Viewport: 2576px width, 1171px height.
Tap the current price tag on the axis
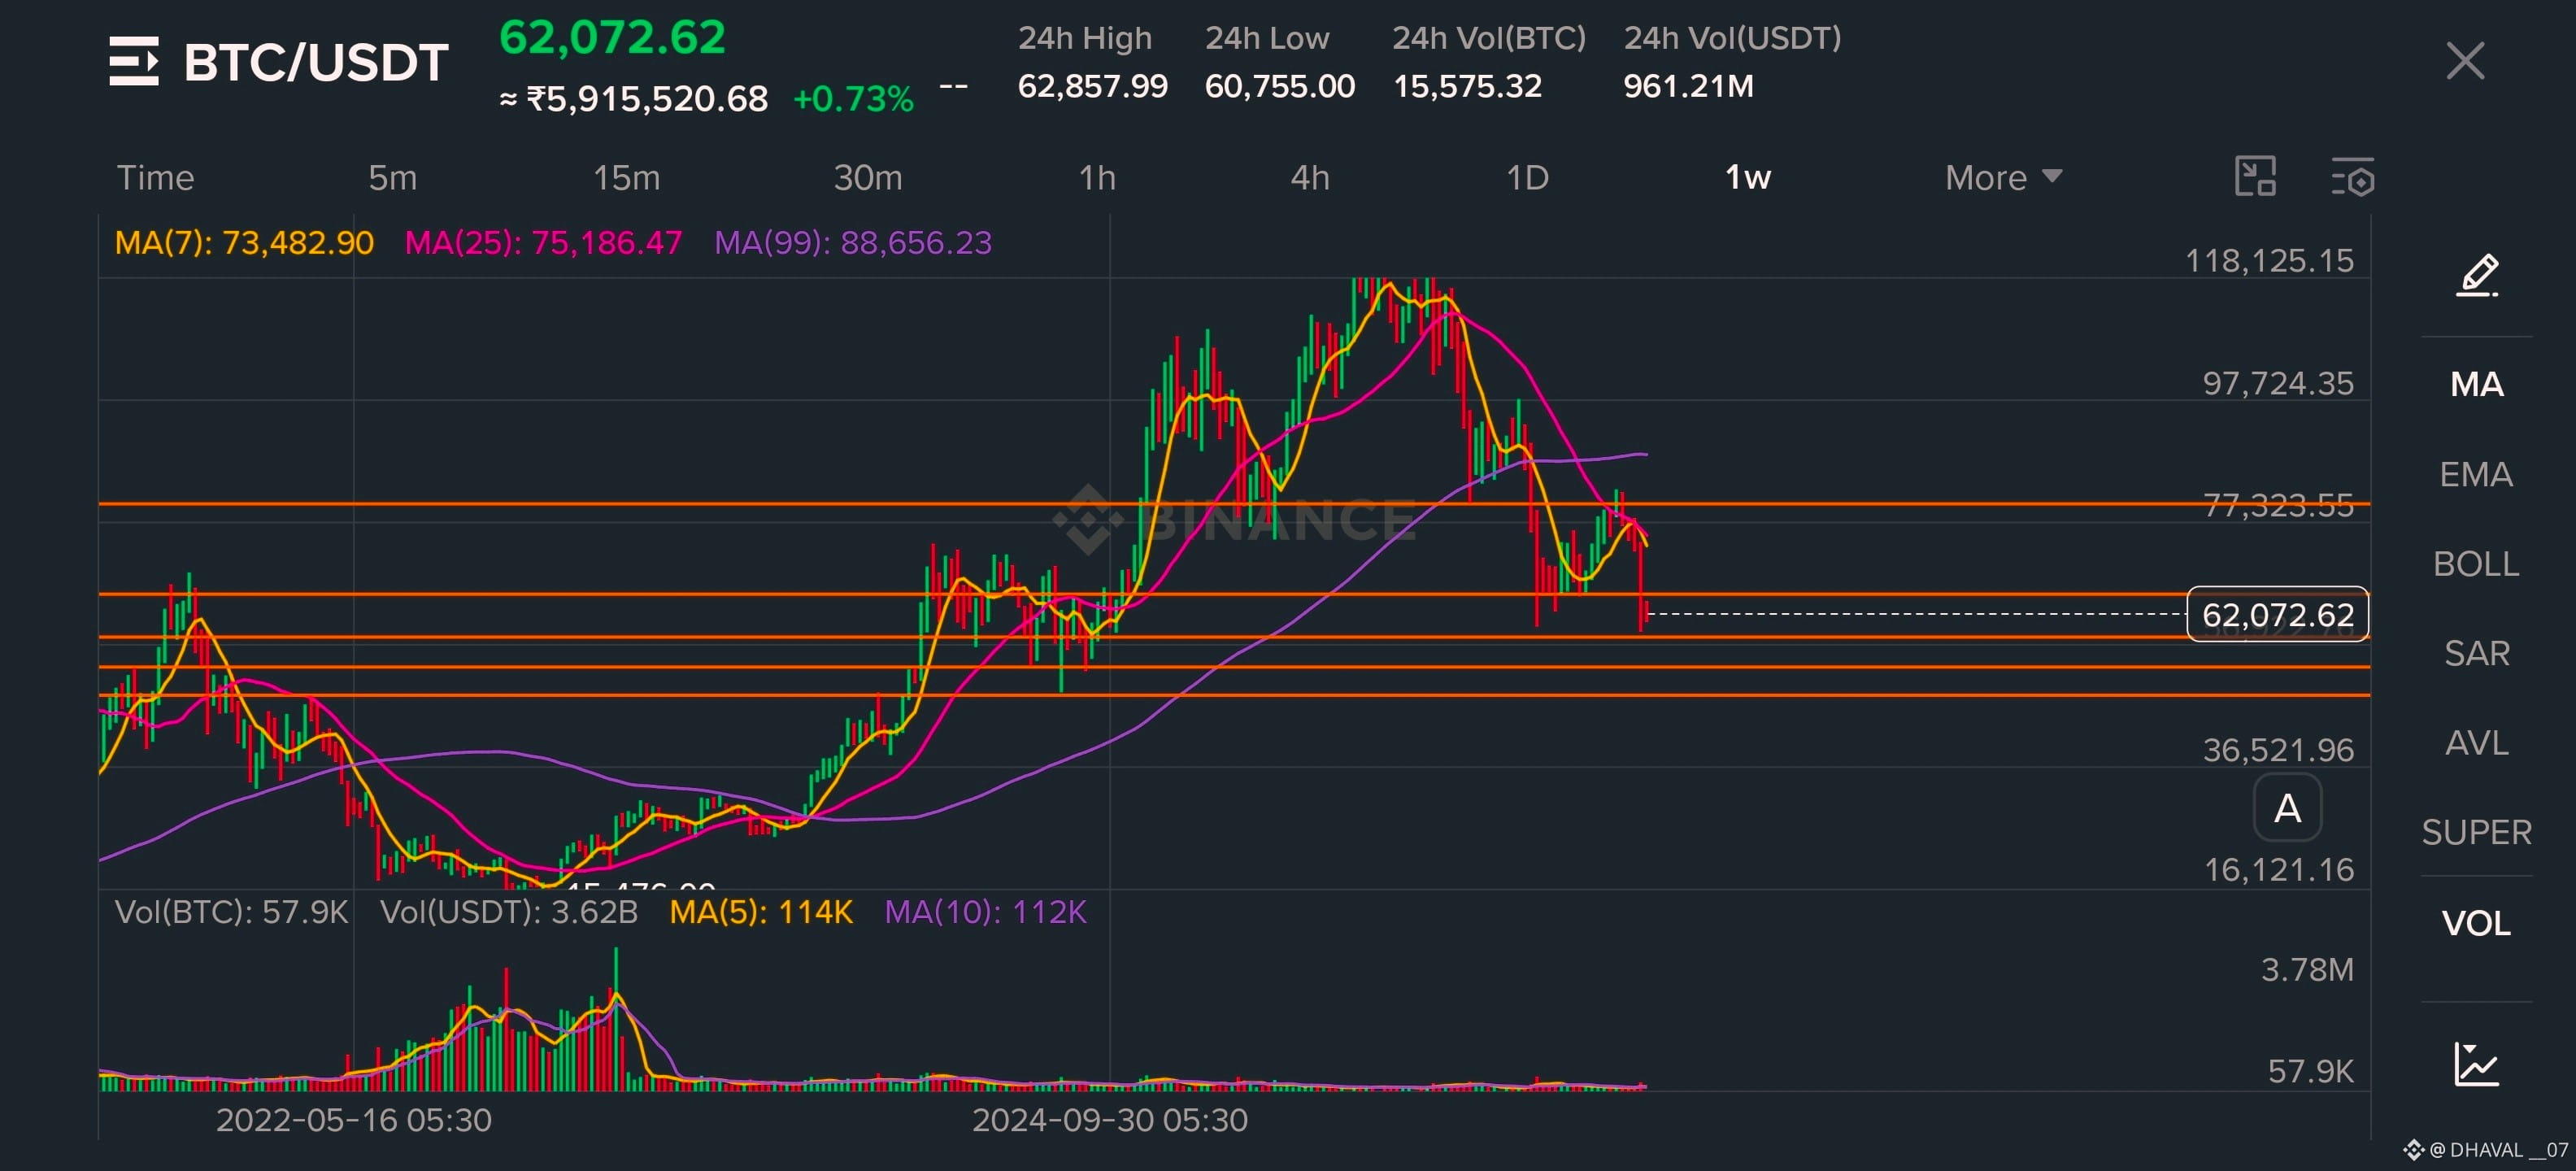2278,614
